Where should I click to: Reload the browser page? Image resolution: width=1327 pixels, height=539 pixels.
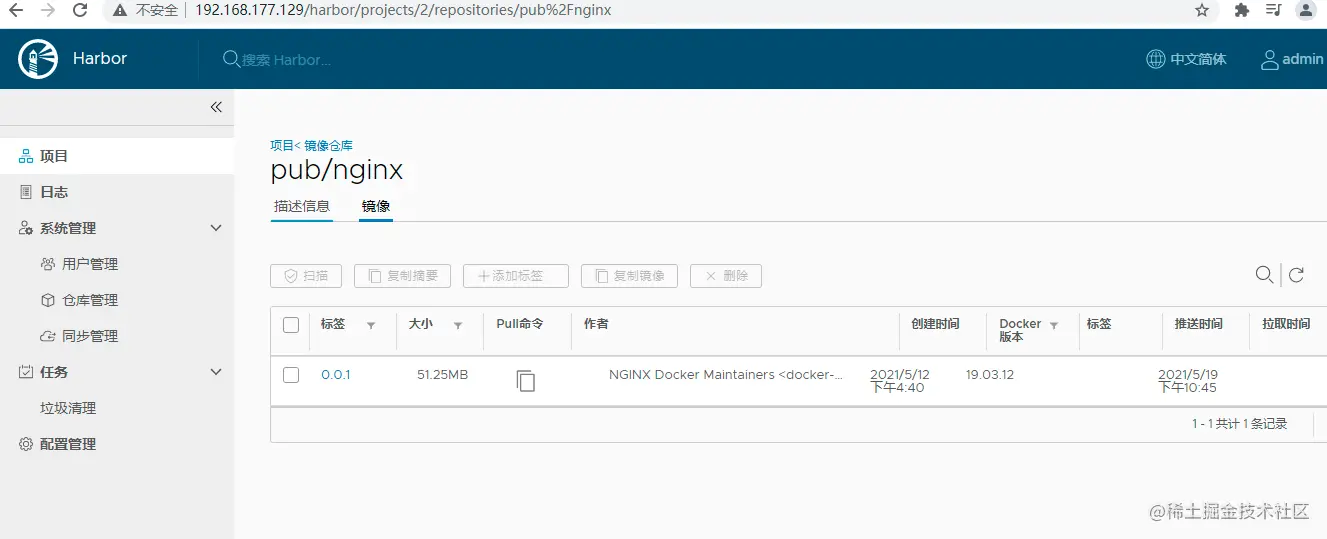click(x=79, y=10)
